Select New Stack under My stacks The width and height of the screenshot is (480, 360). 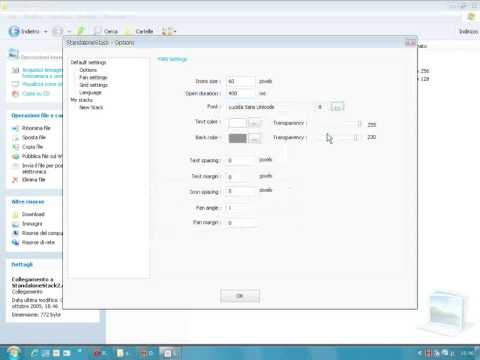pos(91,107)
